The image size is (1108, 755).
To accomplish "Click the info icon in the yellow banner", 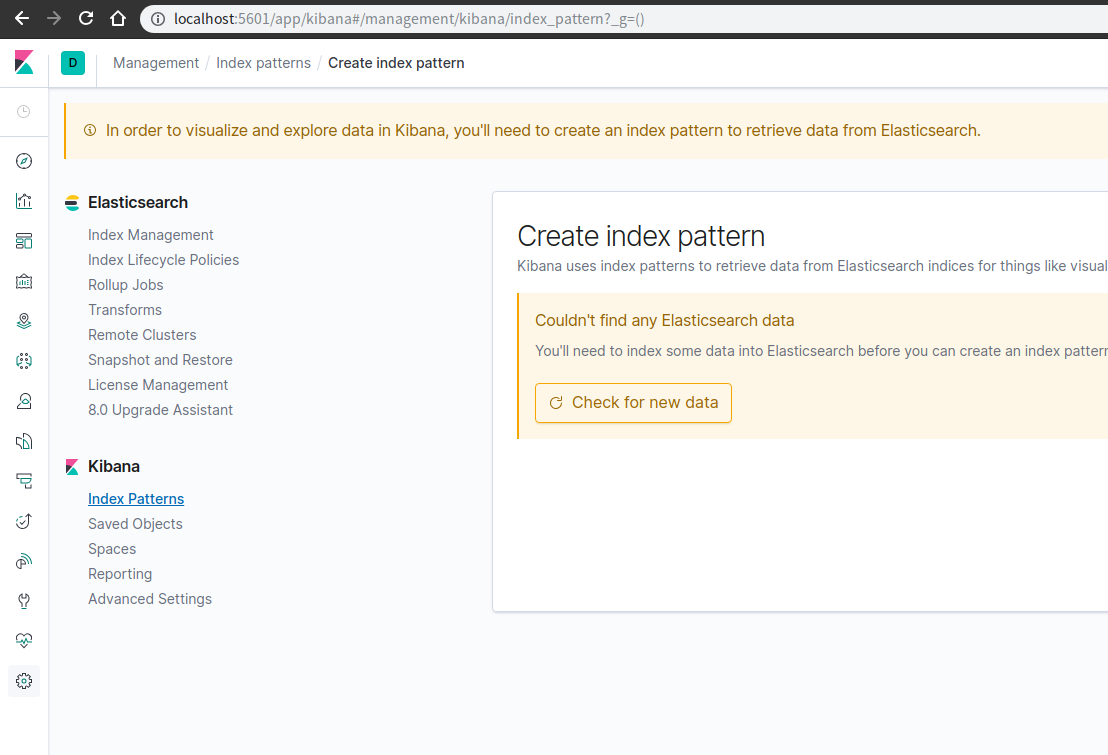I will coord(90,131).
